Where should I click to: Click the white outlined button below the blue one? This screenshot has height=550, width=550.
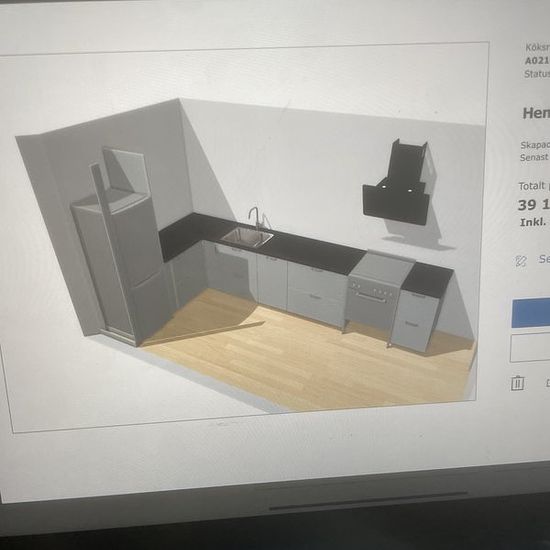pyautogui.click(x=530, y=348)
